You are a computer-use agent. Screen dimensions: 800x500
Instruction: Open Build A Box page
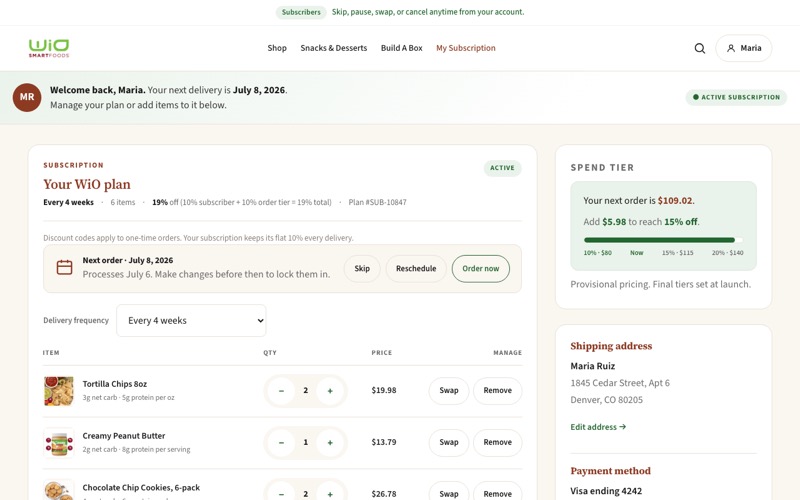click(x=402, y=48)
